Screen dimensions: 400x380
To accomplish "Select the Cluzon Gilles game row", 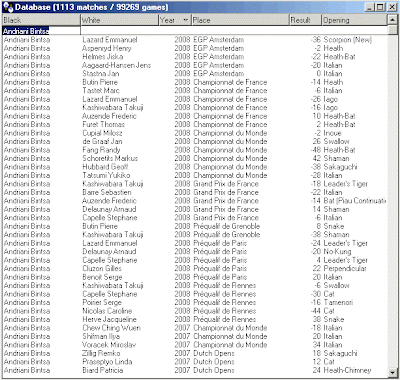I will tap(195, 268).
